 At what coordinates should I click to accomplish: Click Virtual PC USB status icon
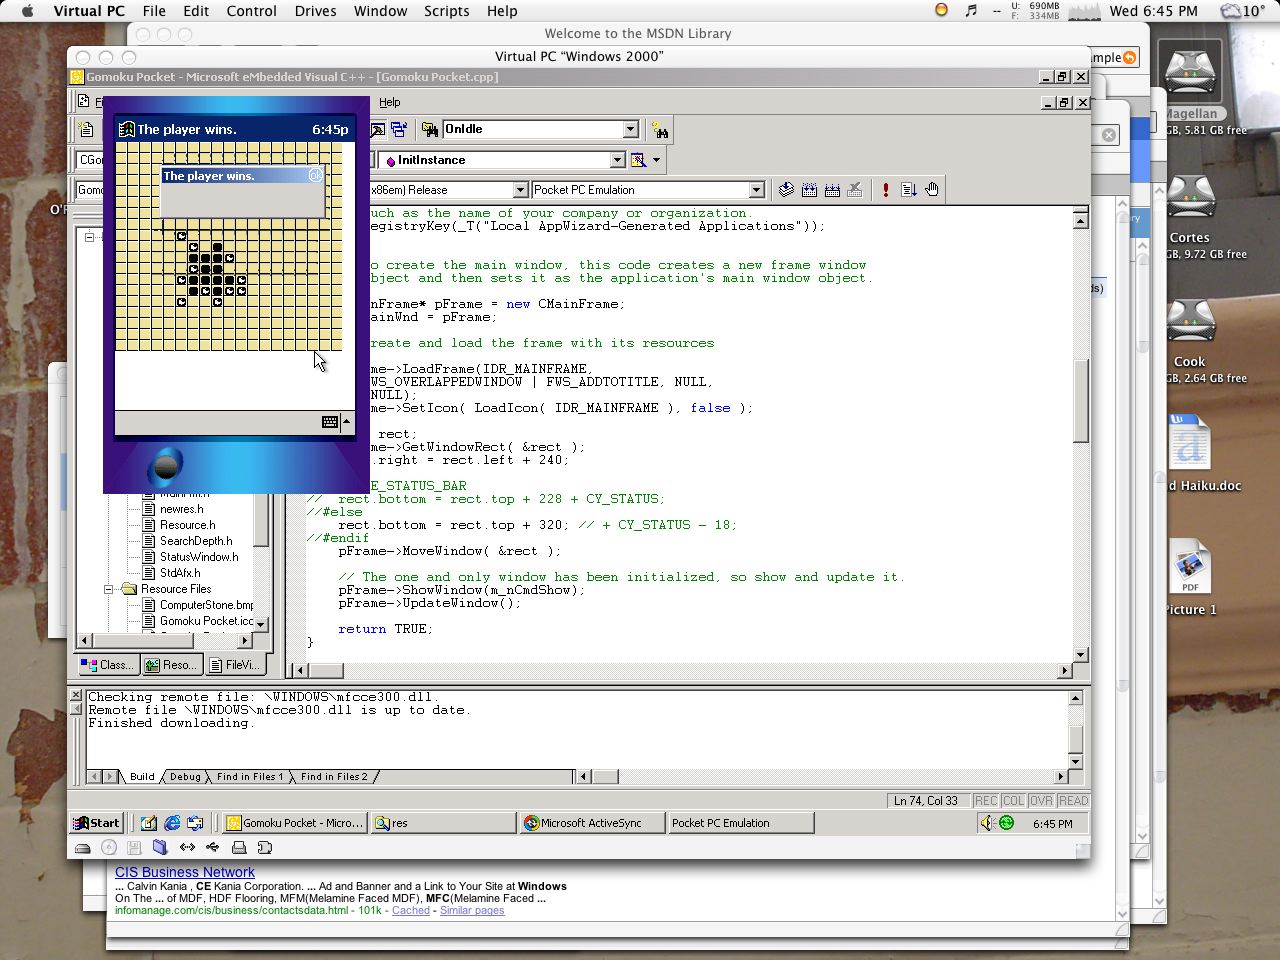tap(212, 848)
